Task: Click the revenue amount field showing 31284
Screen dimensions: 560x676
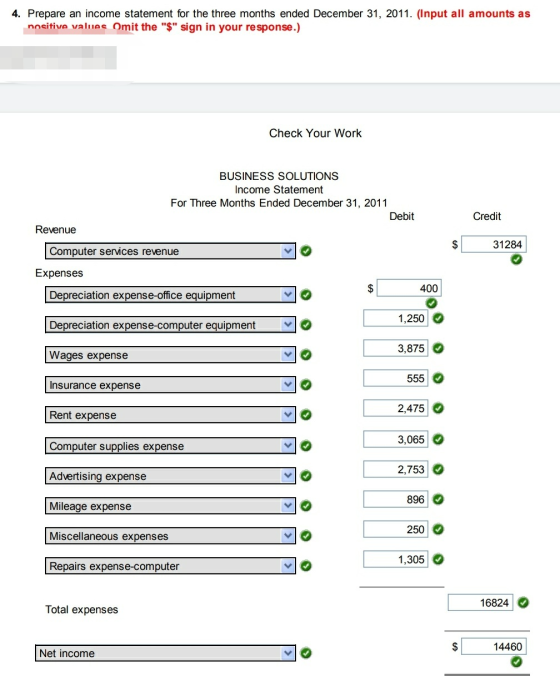Action: coord(494,244)
